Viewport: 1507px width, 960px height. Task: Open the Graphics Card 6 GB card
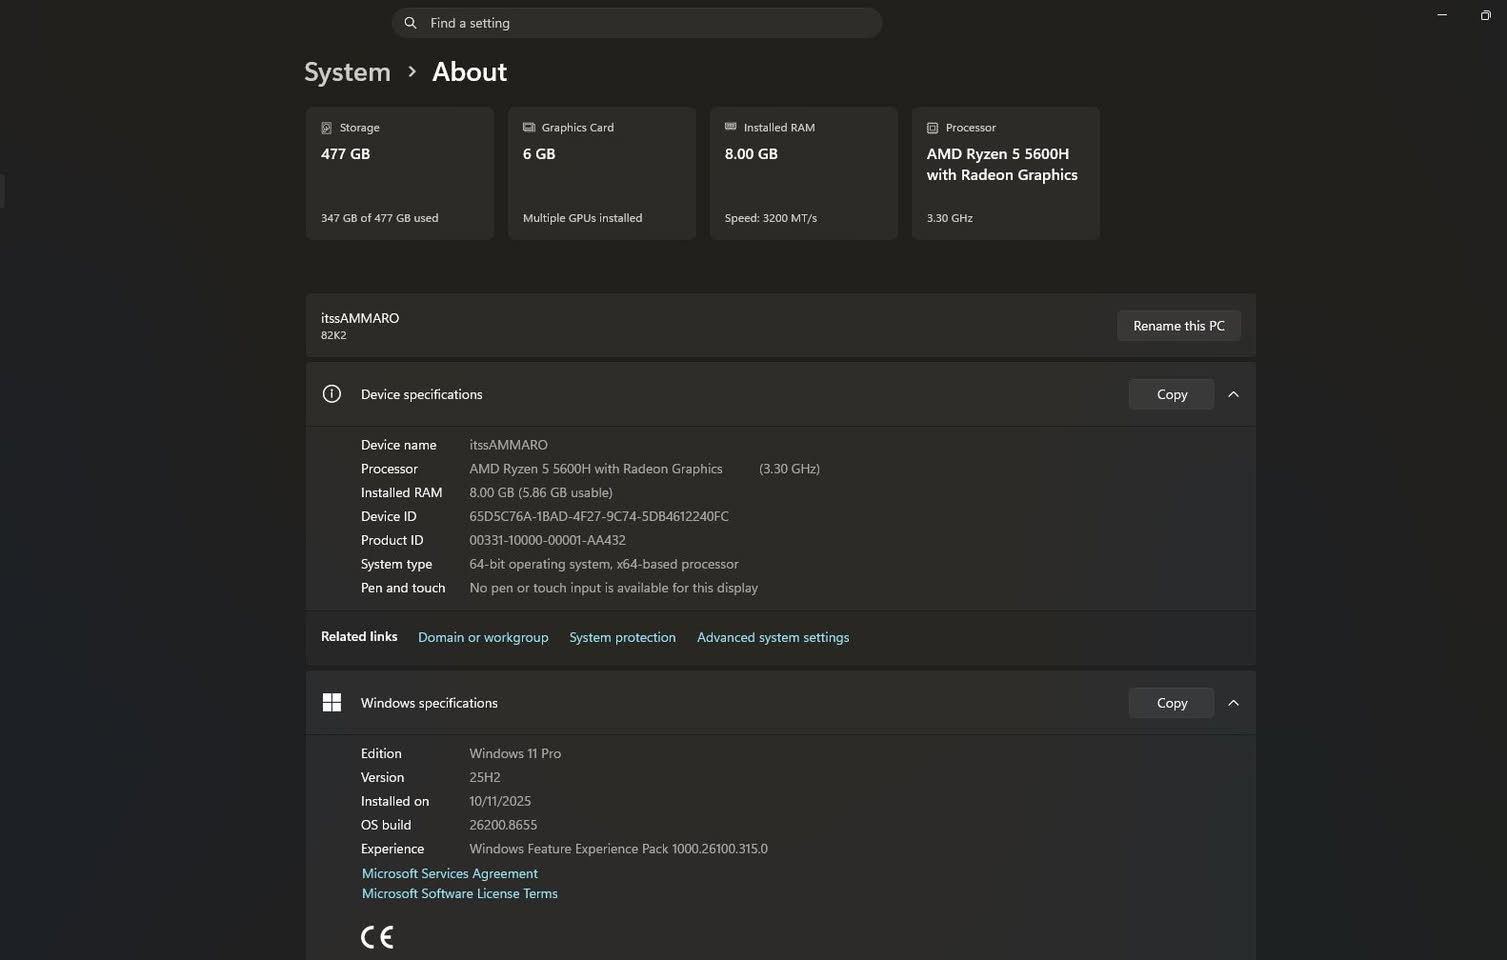point(602,173)
